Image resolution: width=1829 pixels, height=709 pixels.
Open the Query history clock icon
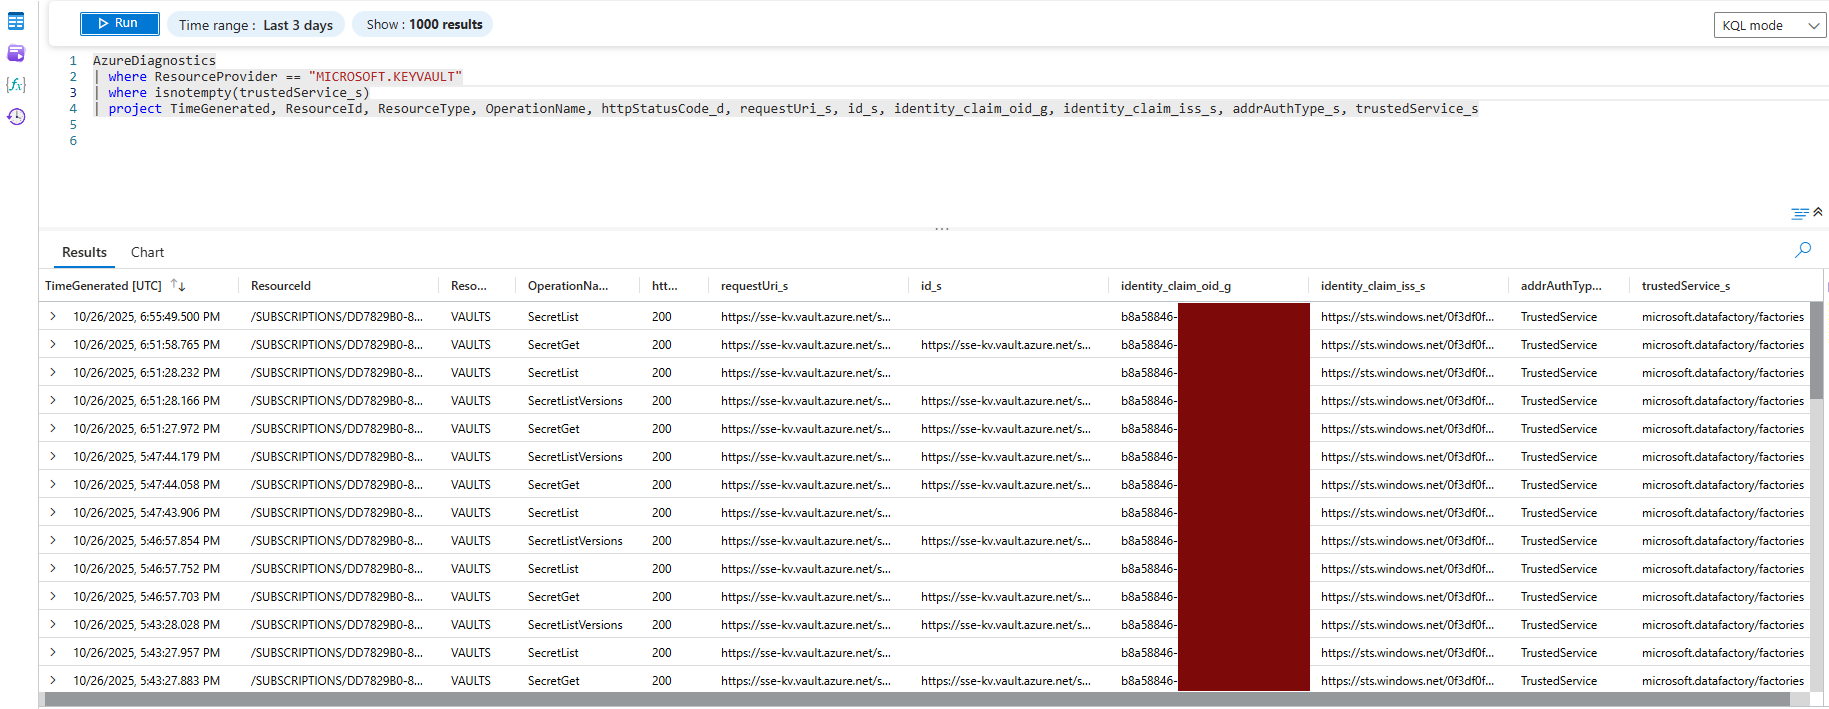pos(16,117)
